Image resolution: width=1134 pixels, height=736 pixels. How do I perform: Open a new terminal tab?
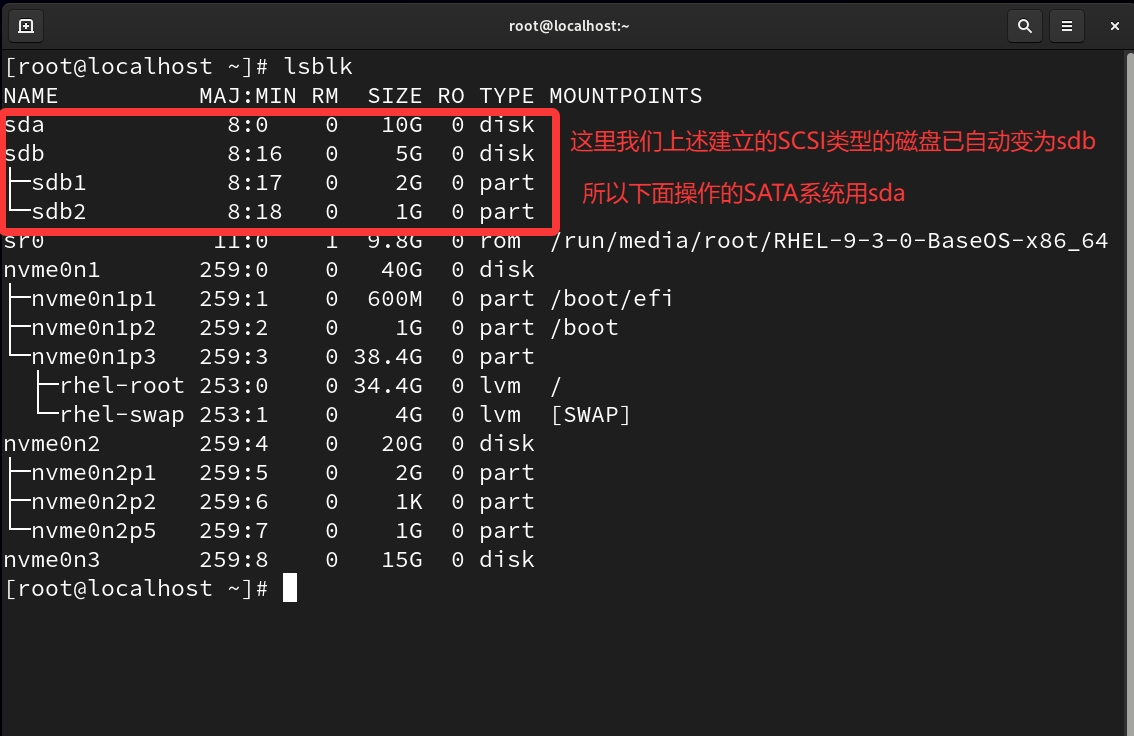coord(26,26)
